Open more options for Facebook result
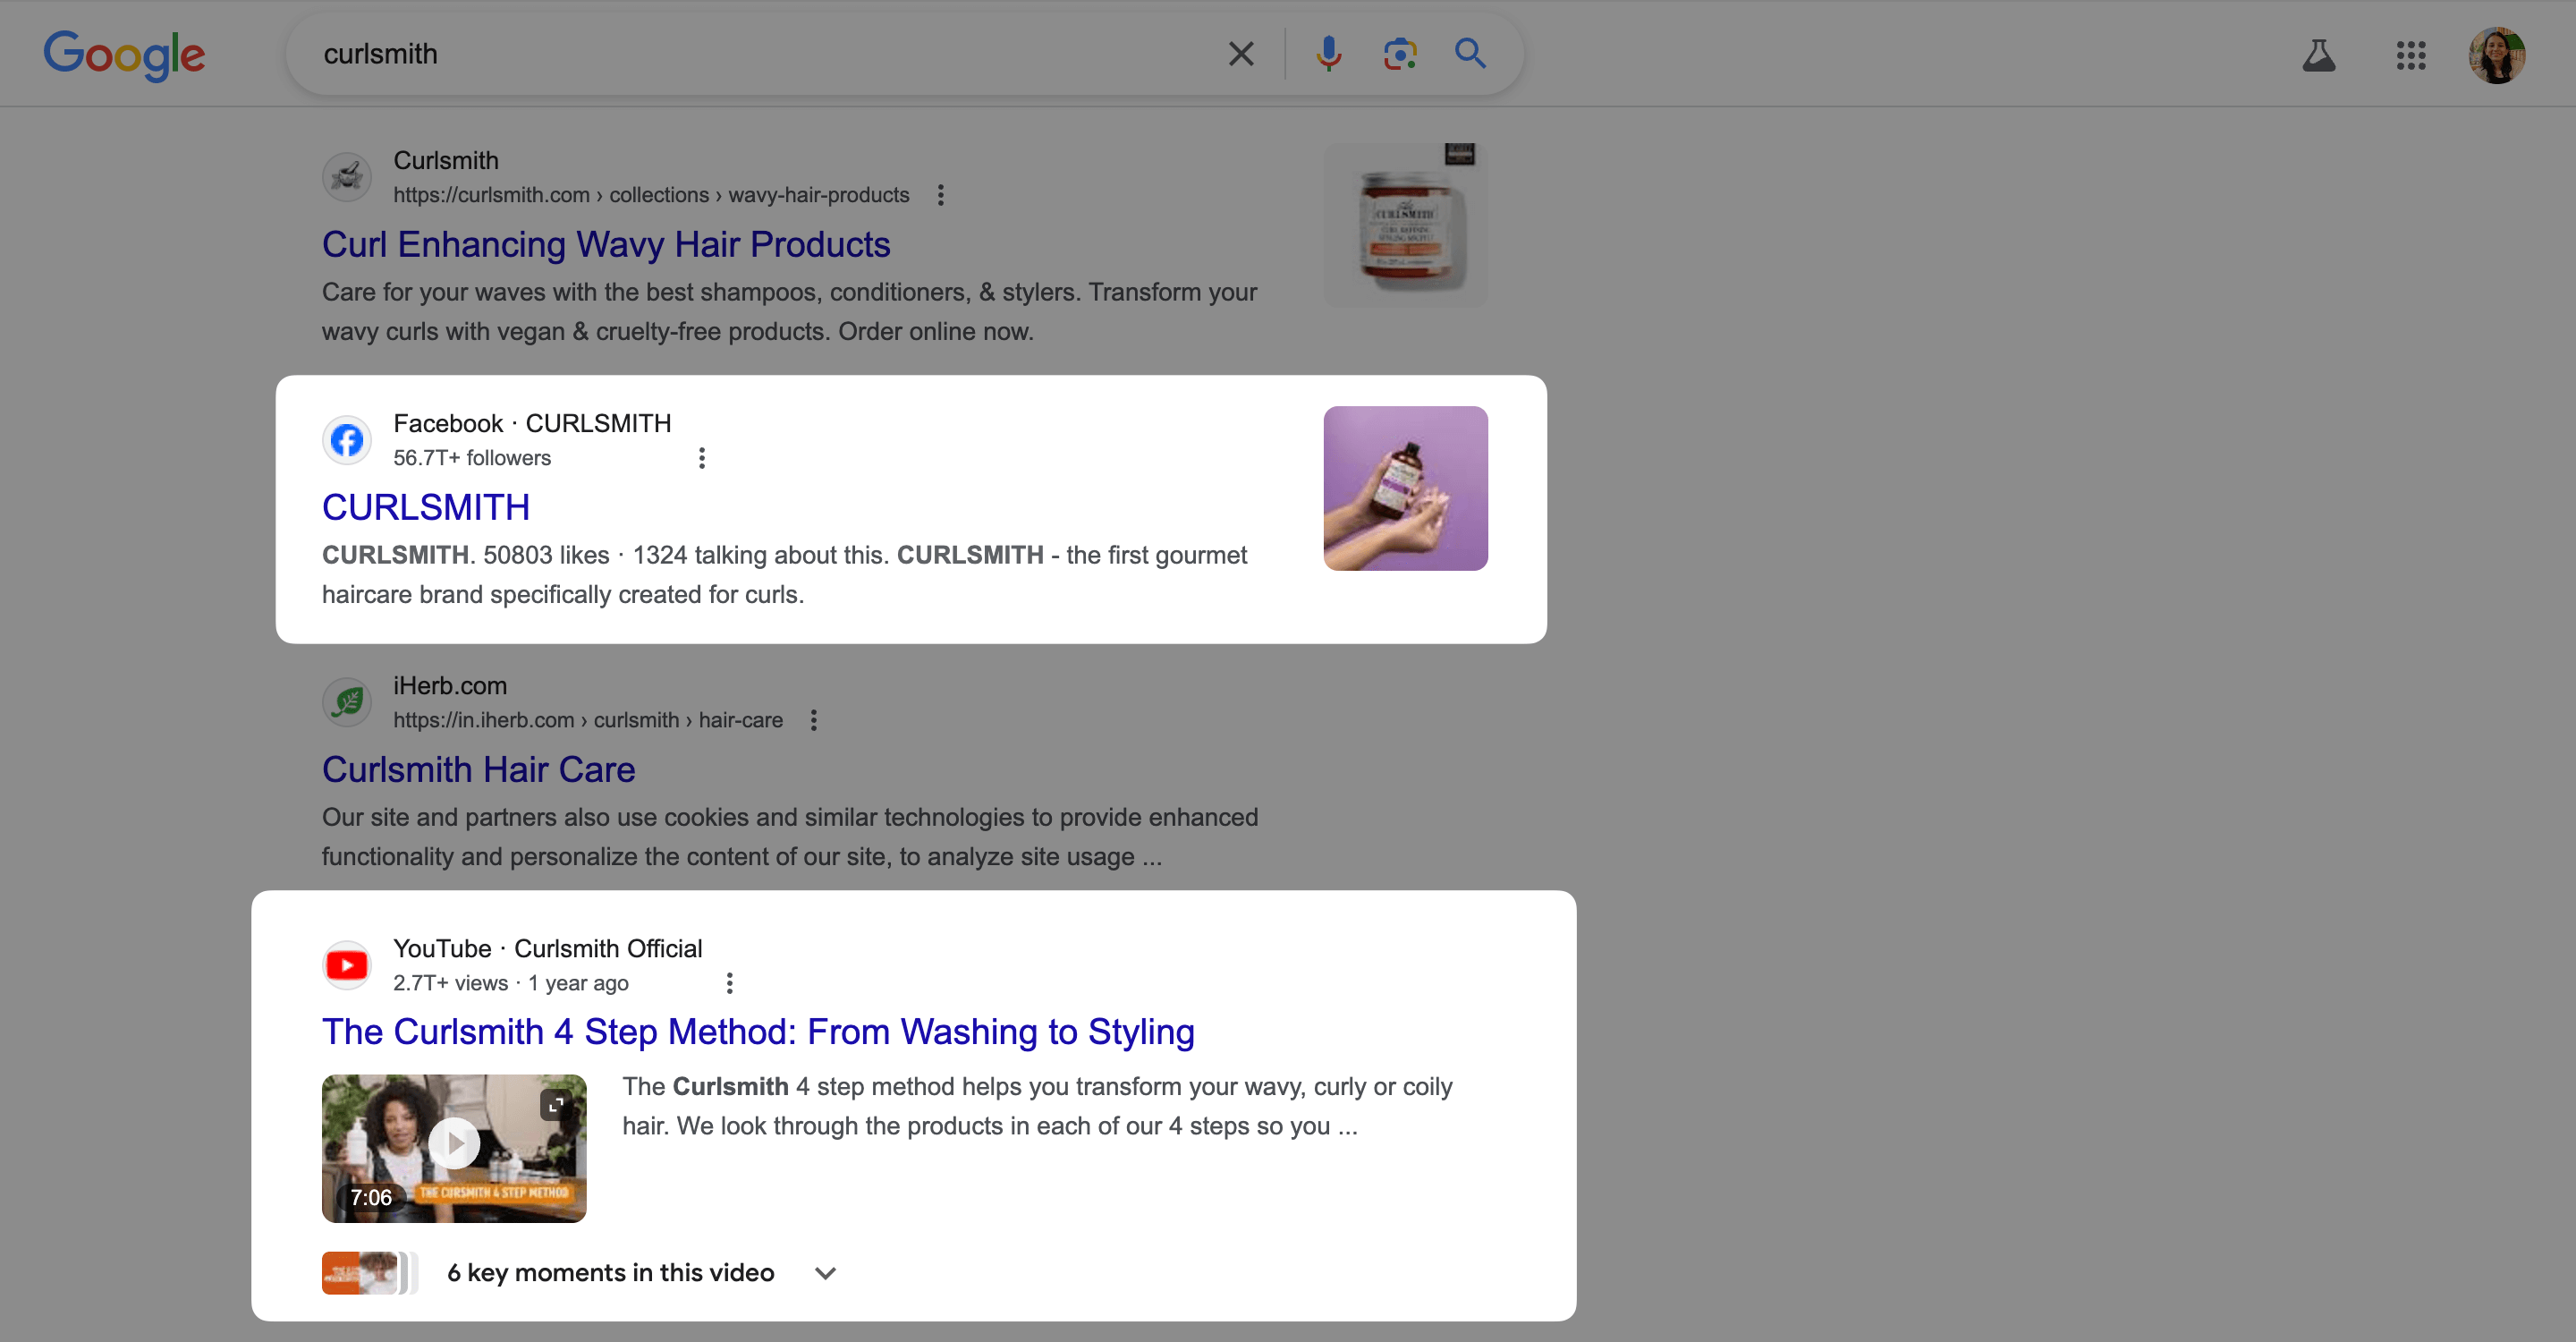Screen dimensions: 2576x1342 701,458
